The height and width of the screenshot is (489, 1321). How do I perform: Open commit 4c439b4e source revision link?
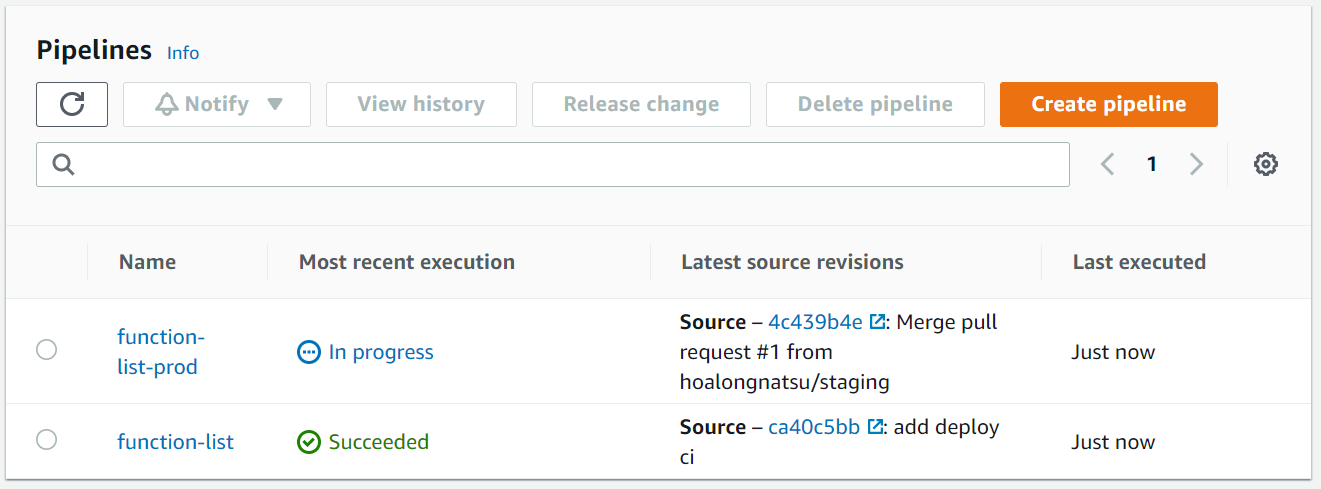(815, 322)
